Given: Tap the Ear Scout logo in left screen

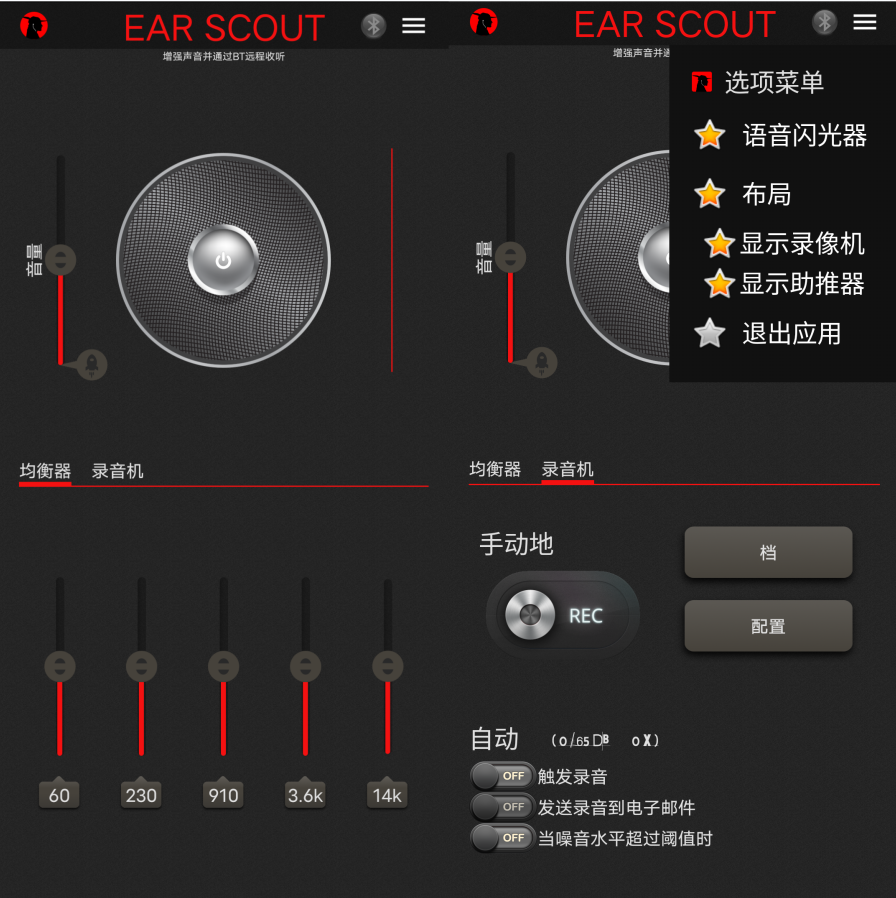Looking at the screenshot, I should (34, 26).
